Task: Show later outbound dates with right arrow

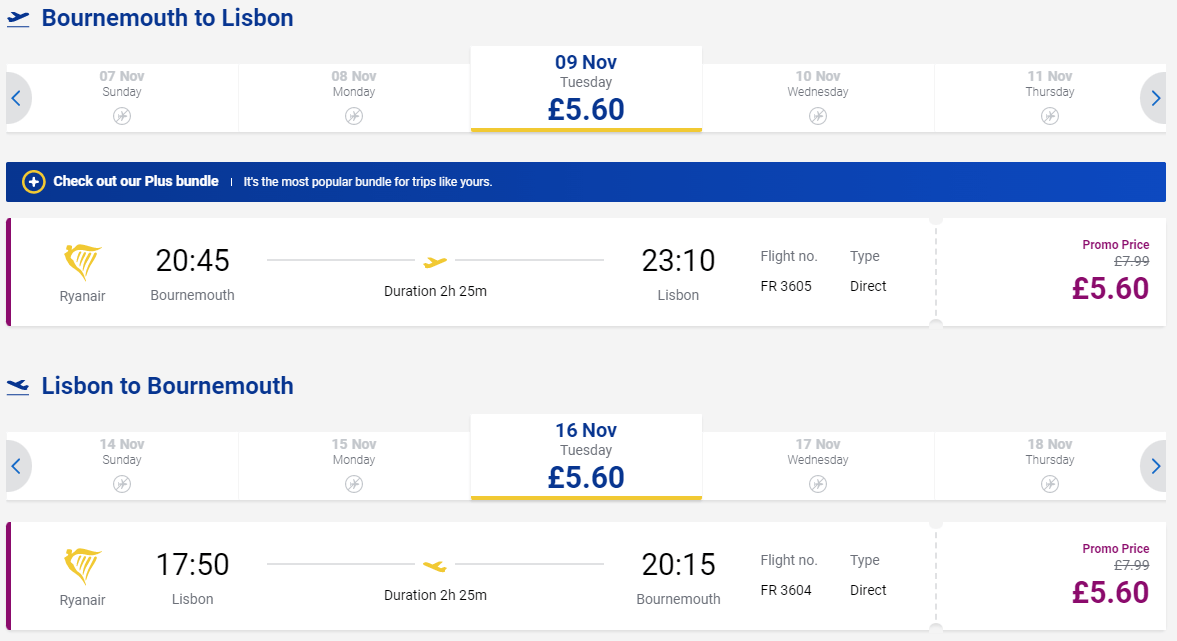Action: pos(1154,98)
